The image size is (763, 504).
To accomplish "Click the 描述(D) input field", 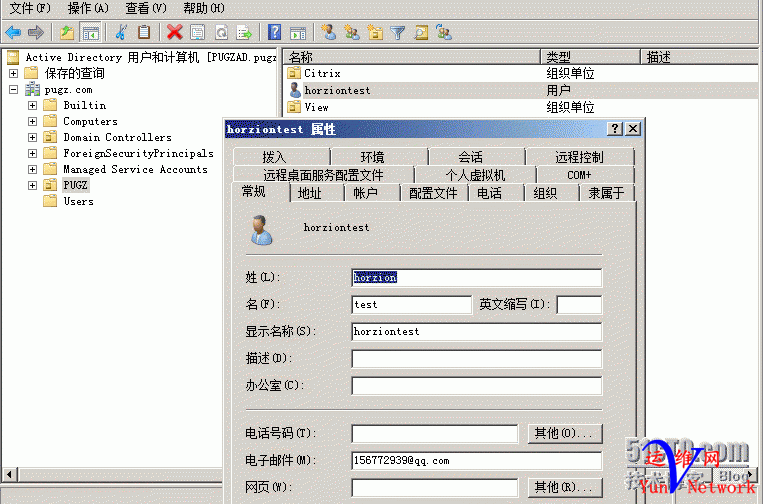I will click(x=476, y=359).
